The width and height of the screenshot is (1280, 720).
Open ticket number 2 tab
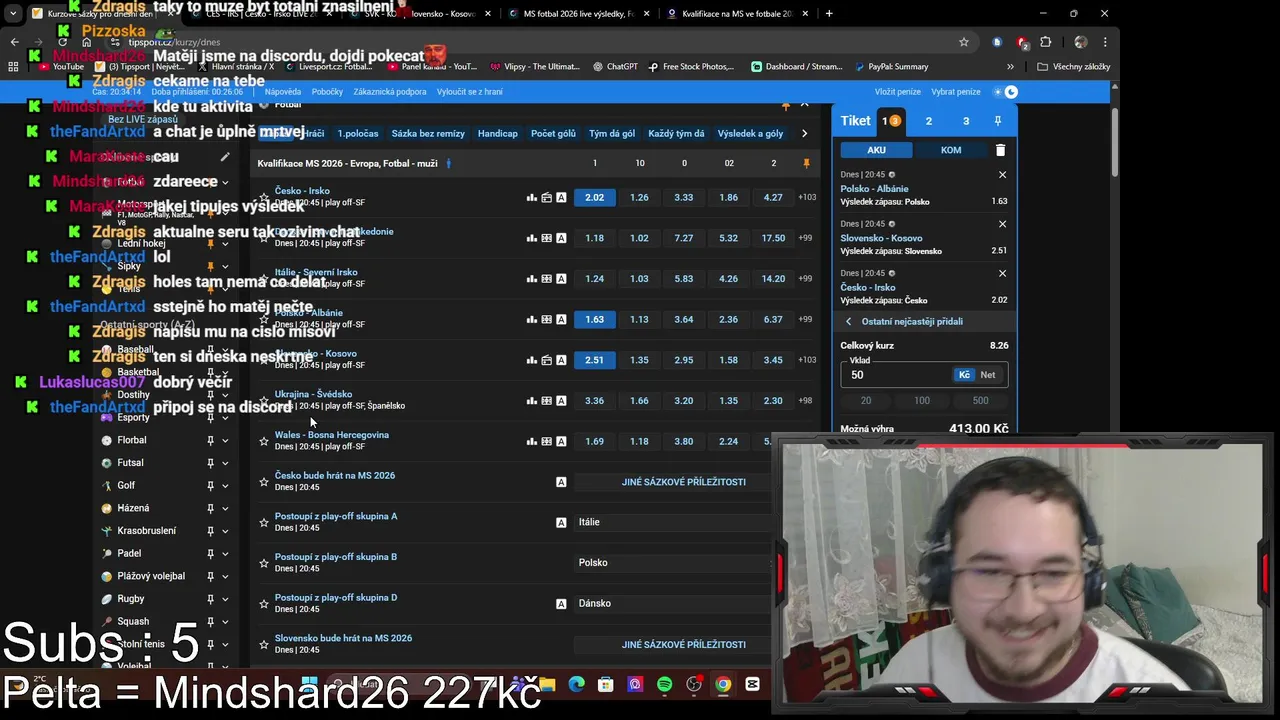coord(928,121)
